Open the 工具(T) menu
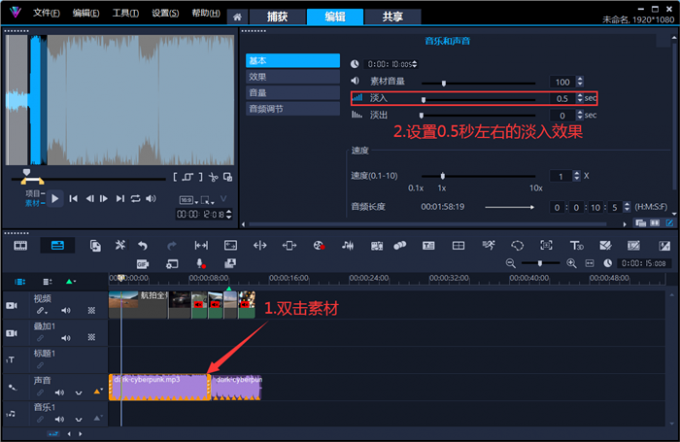Image resolution: width=680 pixels, height=442 pixels. tap(125, 13)
